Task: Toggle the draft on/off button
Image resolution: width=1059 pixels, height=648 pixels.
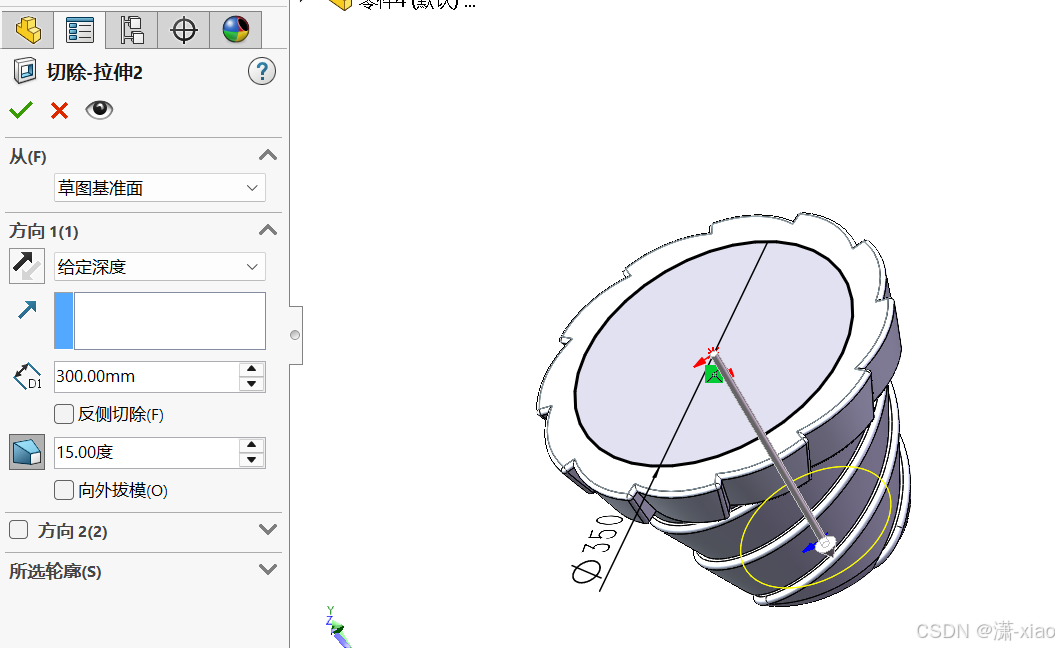Action: [27, 452]
